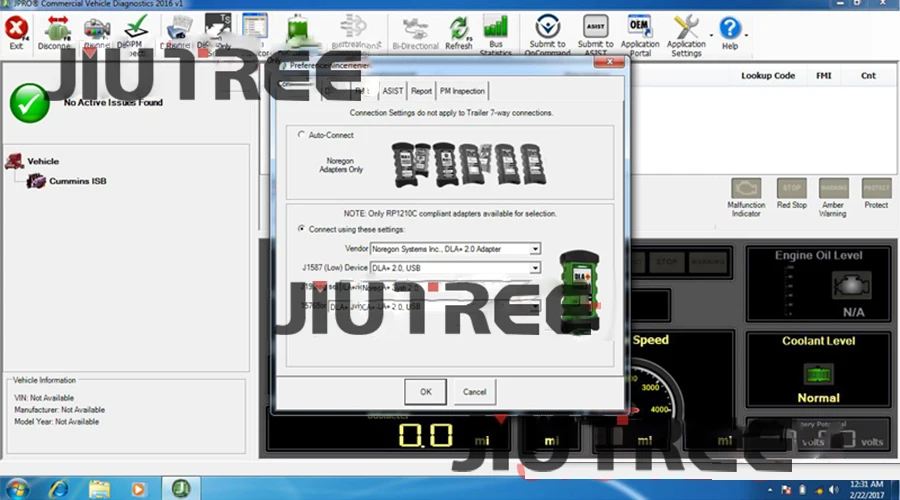Image resolution: width=900 pixels, height=500 pixels.
Task: Open the OEM Application Portal
Action: coord(639,26)
